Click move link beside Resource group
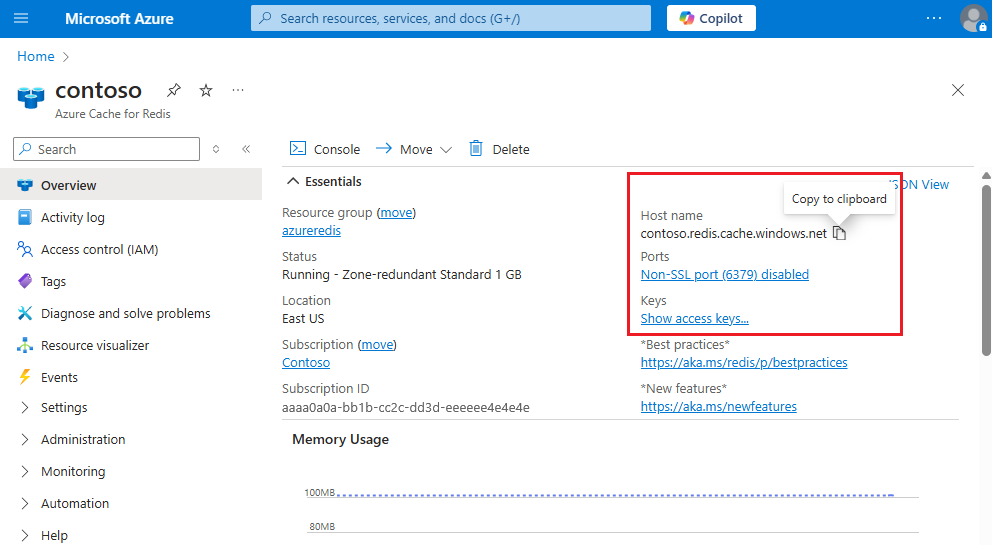This screenshot has height=545, width=992. pos(397,213)
